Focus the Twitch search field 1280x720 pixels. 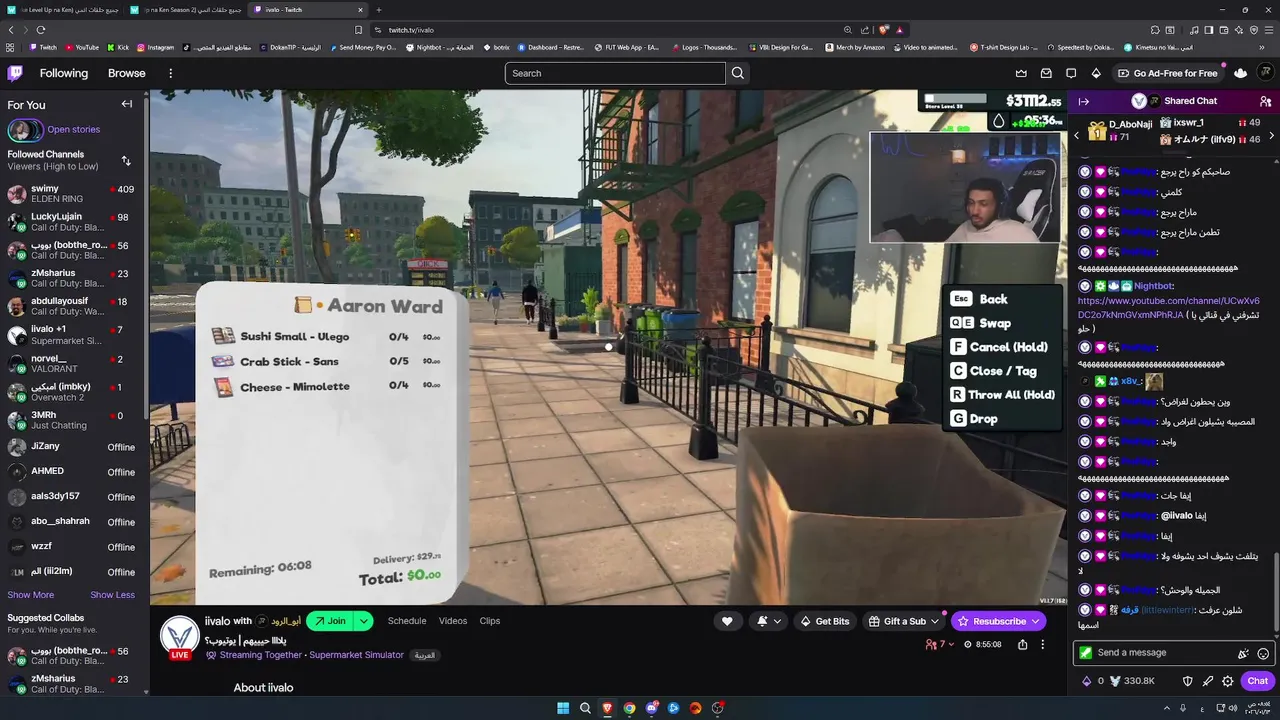pyautogui.click(x=615, y=73)
